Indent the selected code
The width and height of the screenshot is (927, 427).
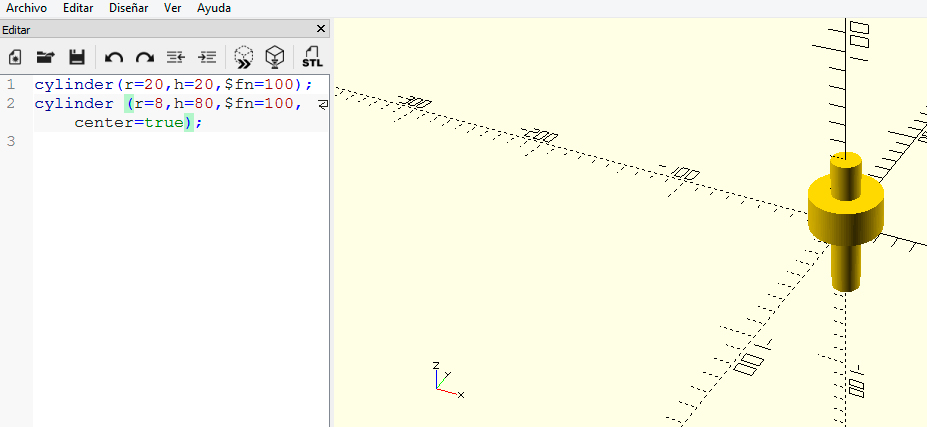coord(207,57)
